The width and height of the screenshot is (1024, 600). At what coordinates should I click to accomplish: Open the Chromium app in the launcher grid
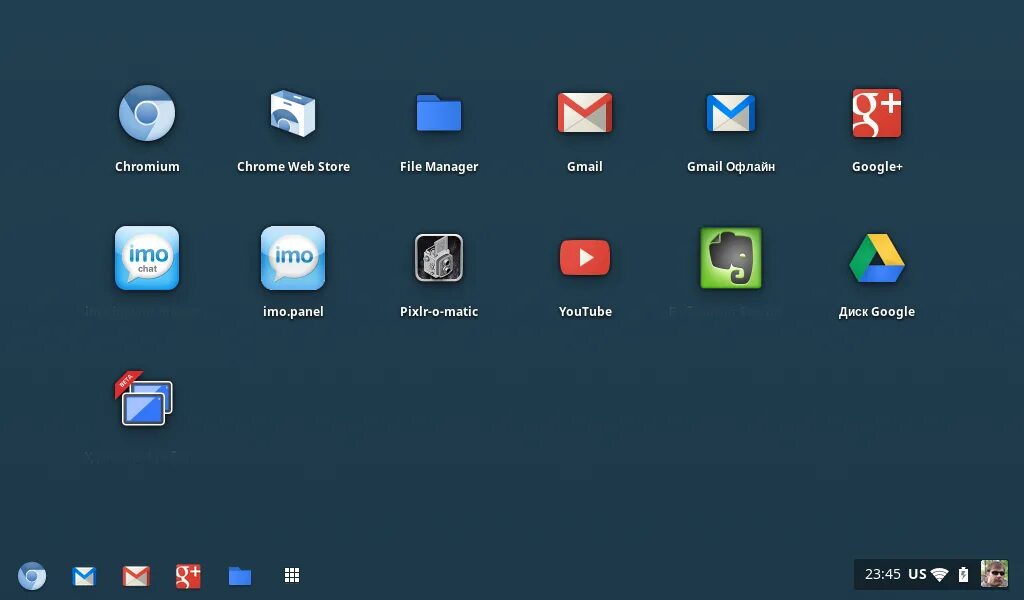(147, 113)
